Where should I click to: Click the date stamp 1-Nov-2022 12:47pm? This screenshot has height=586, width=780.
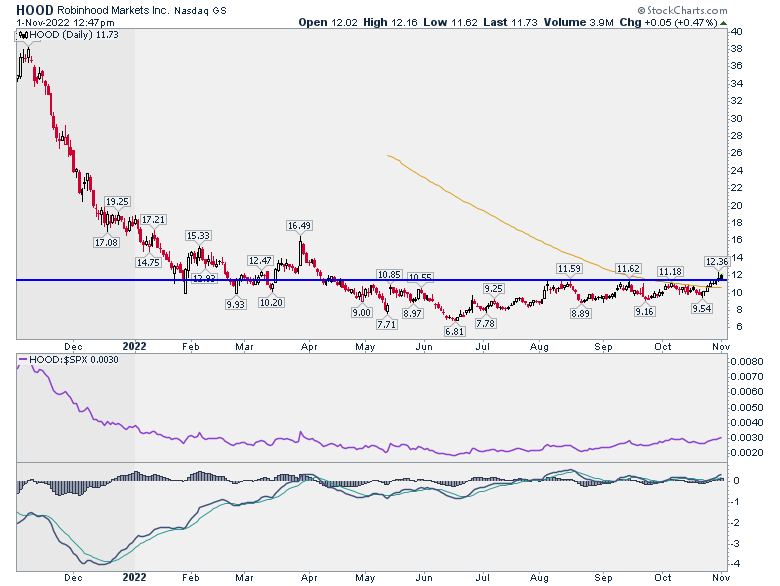click(x=65, y=23)
